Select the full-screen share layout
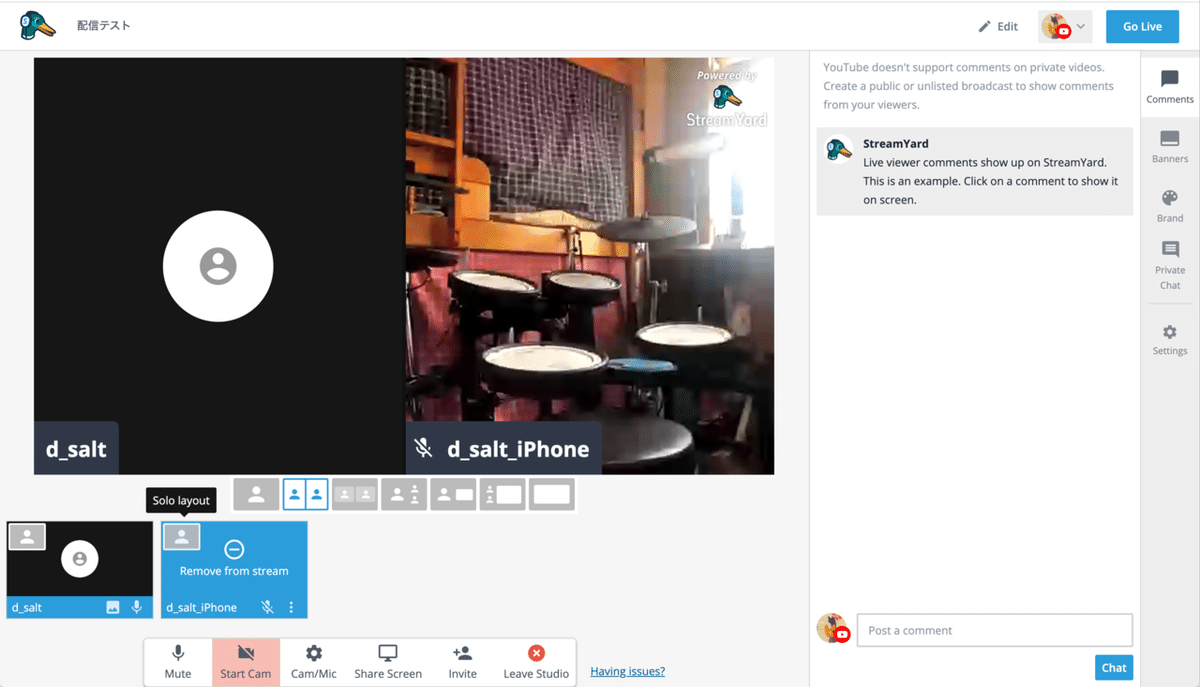The height and width of the screenshot is (687, 1200). pyautogui.click(x=551, y=494)
